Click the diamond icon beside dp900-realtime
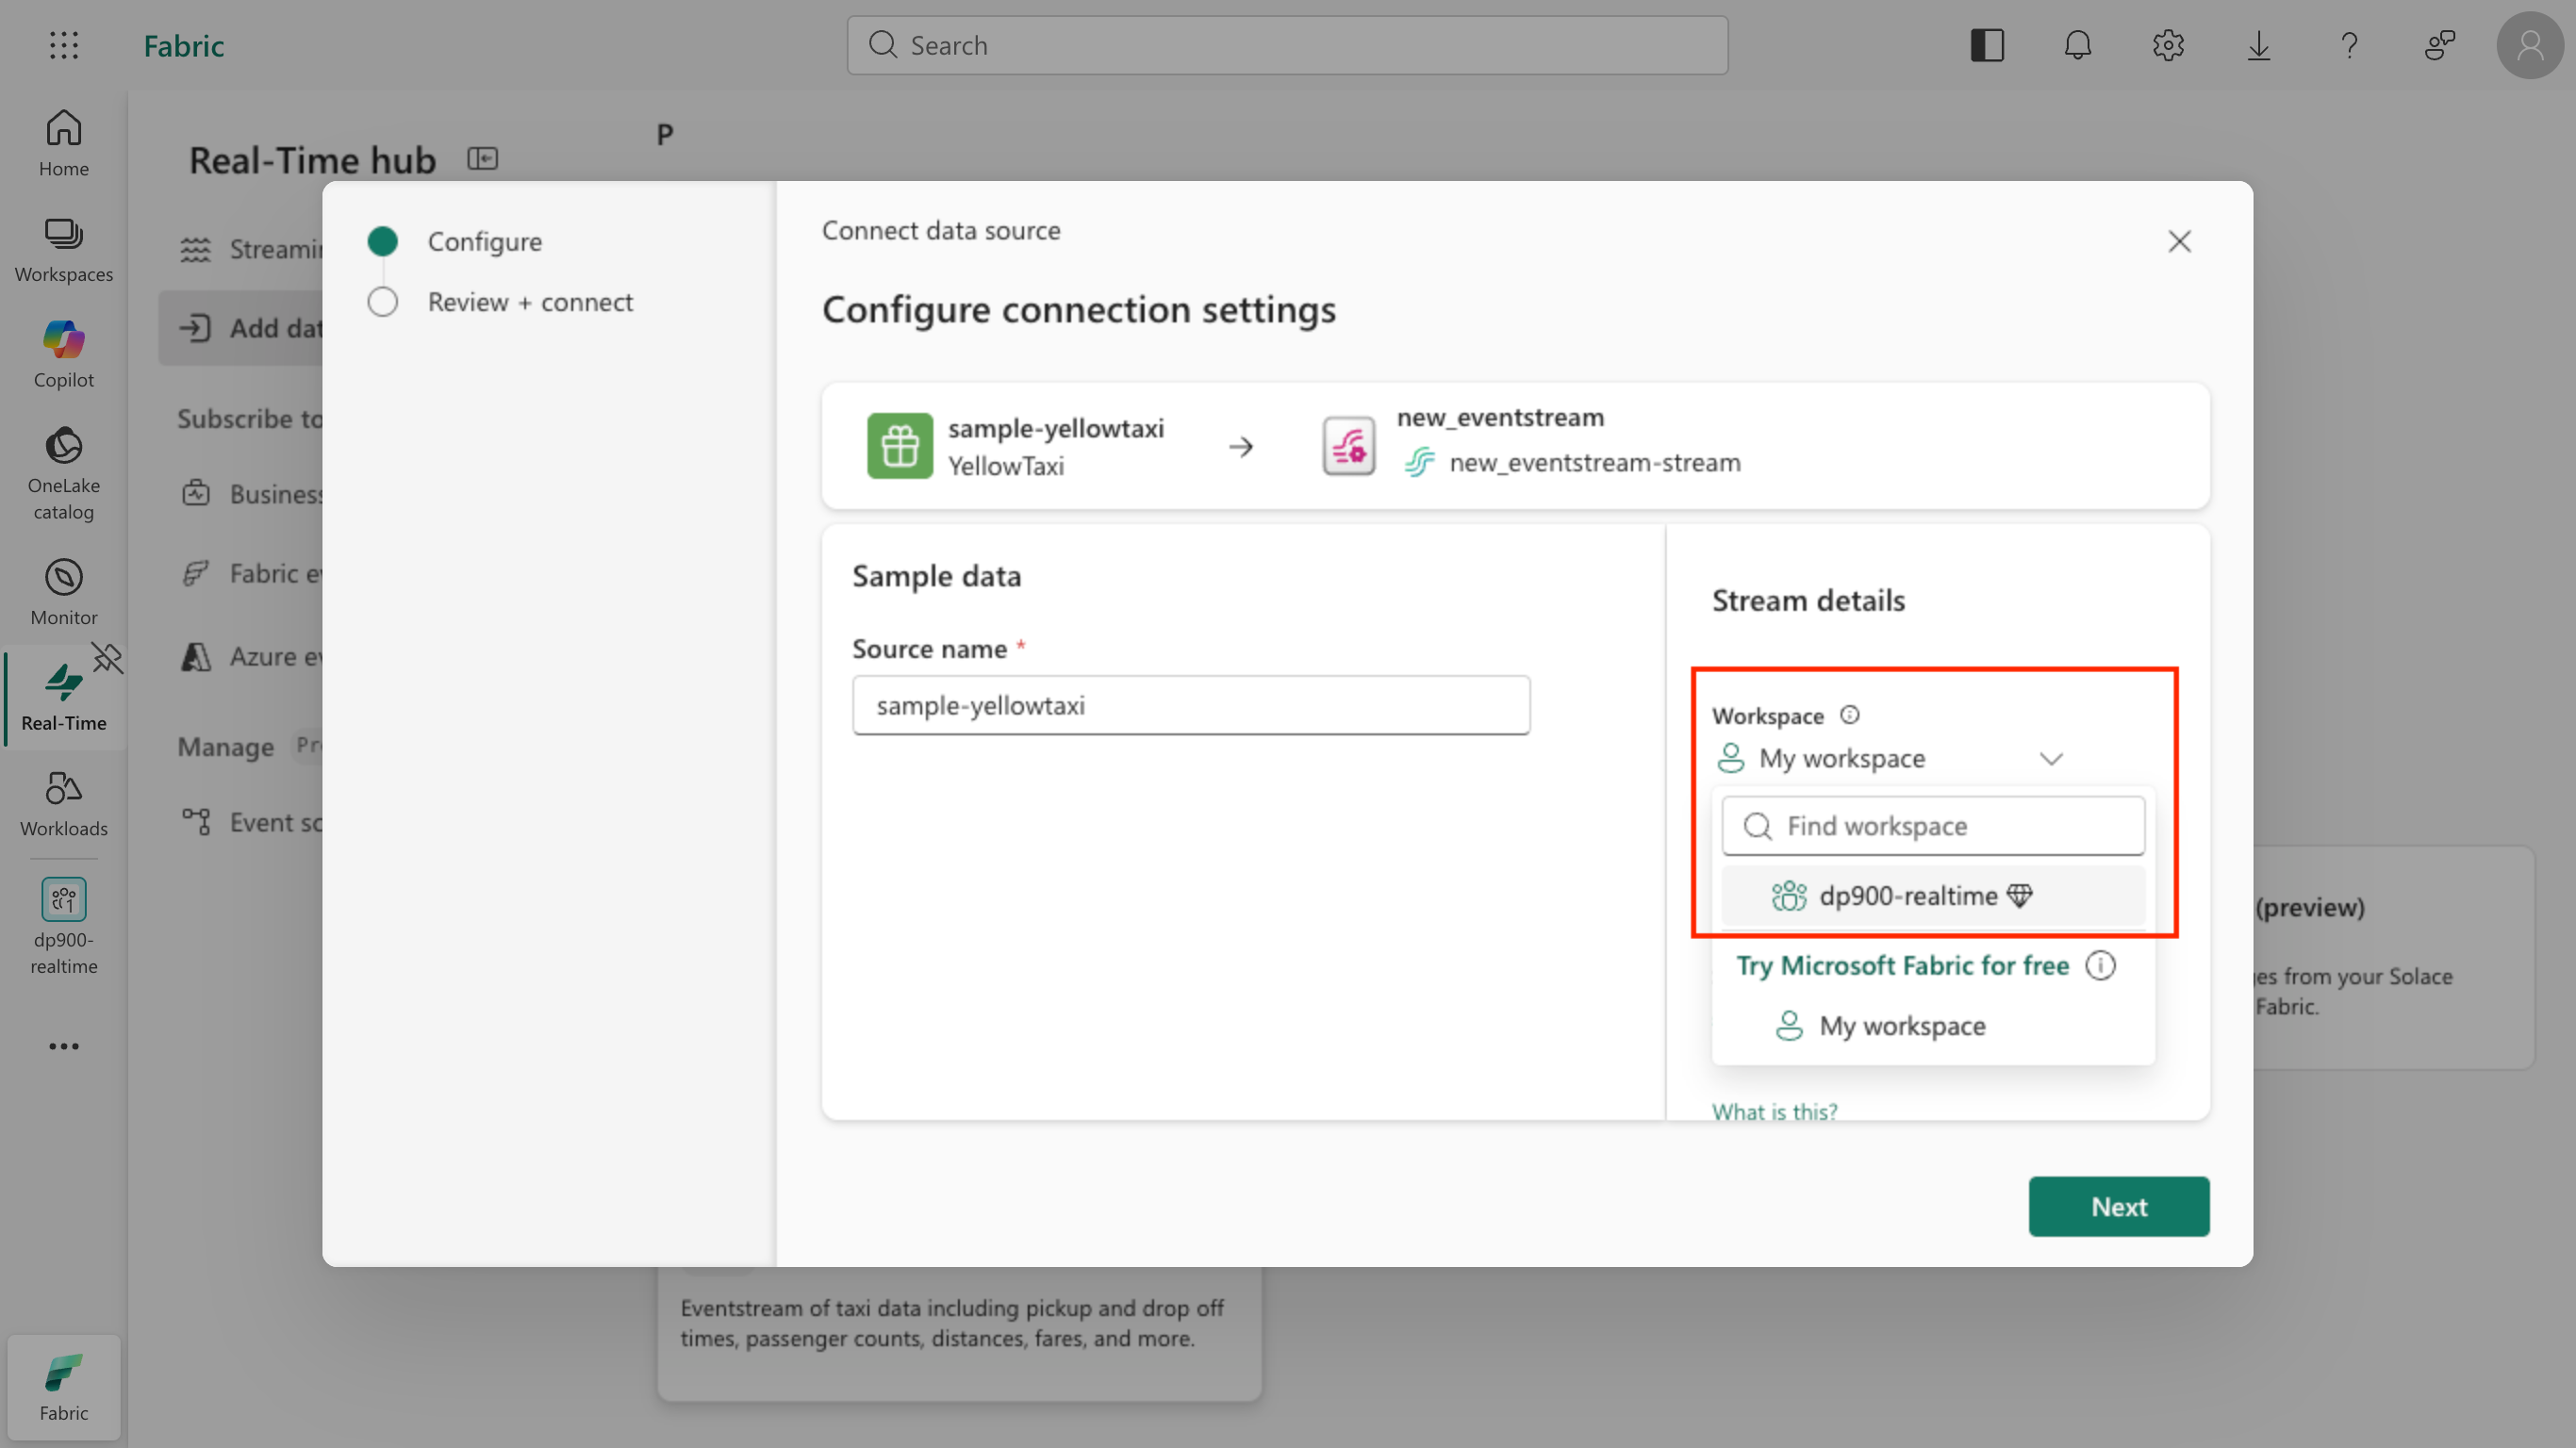The width and height of the screenshot is (2576, 1448). [2020, 896]
